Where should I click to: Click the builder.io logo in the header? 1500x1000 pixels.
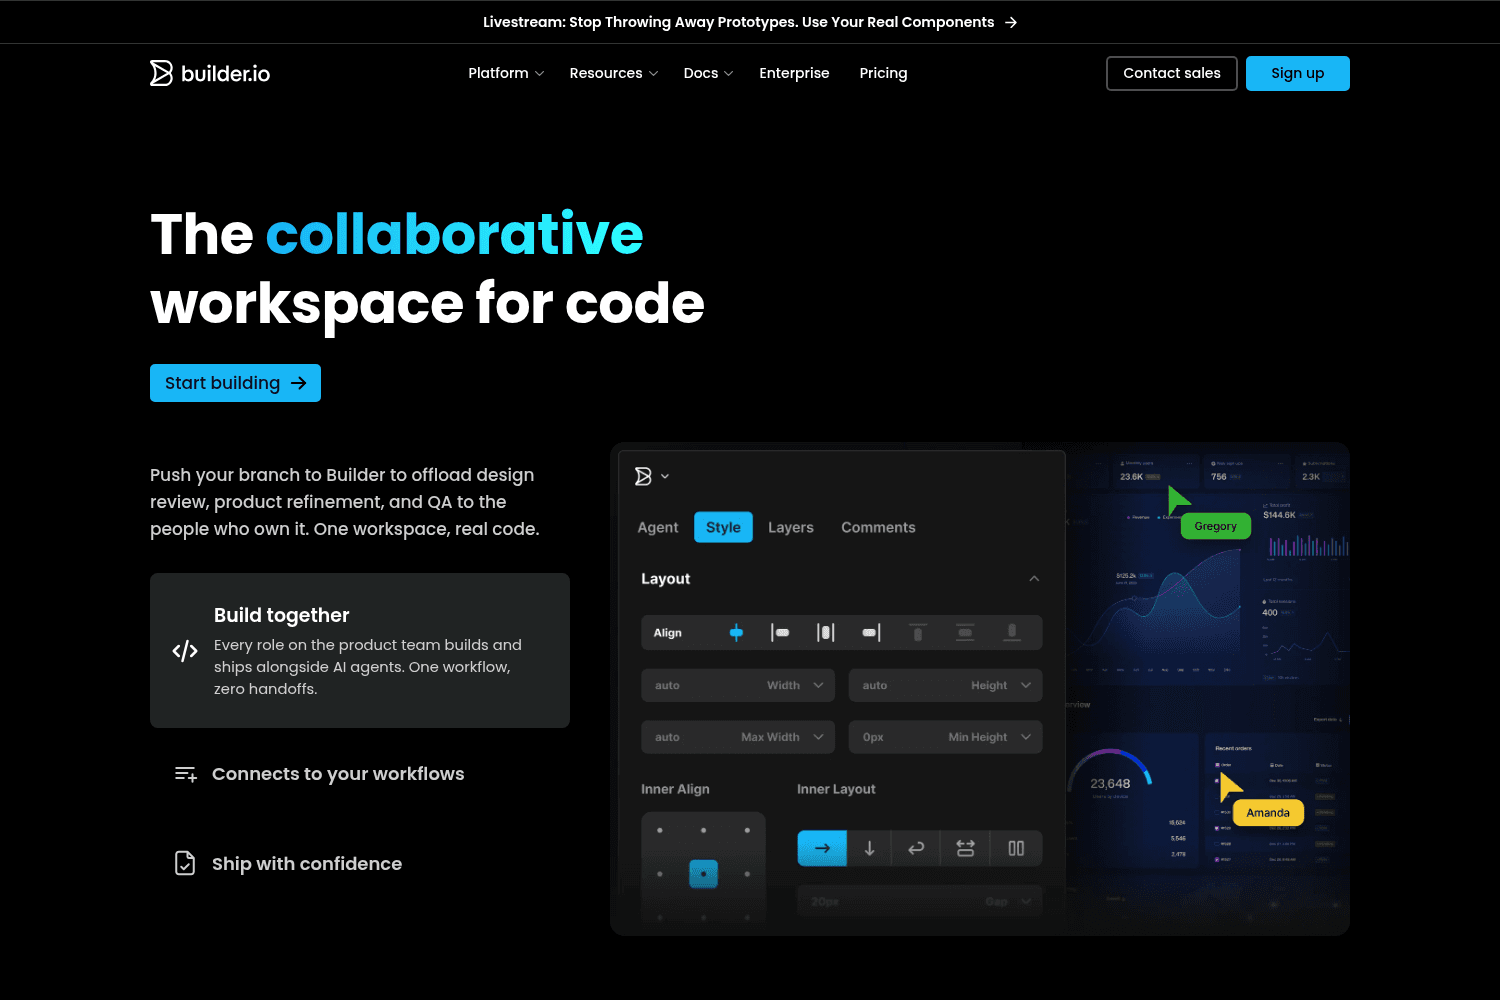(210, 73)
